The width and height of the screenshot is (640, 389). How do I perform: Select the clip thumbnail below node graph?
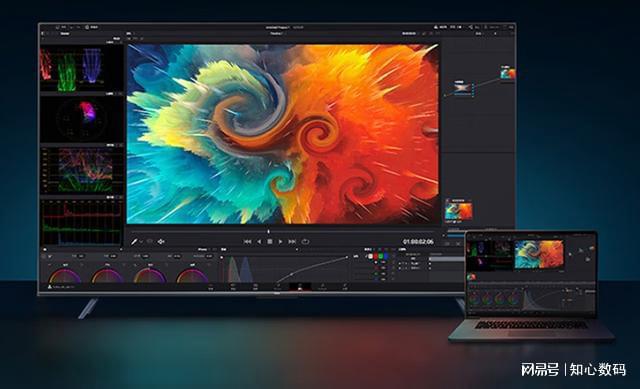458,211
